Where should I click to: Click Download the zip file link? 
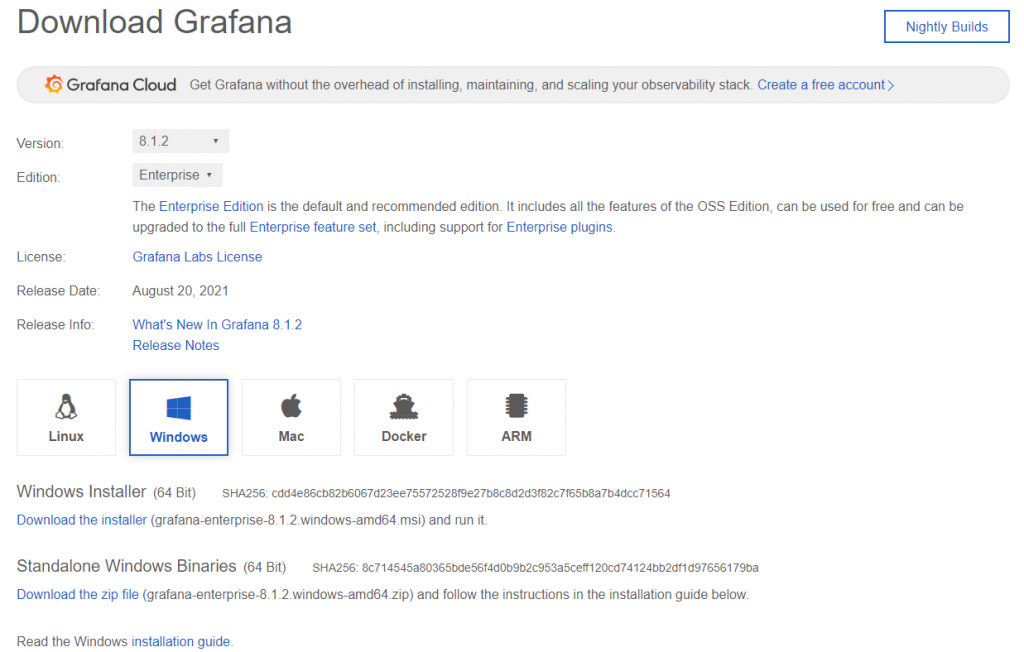78,595
